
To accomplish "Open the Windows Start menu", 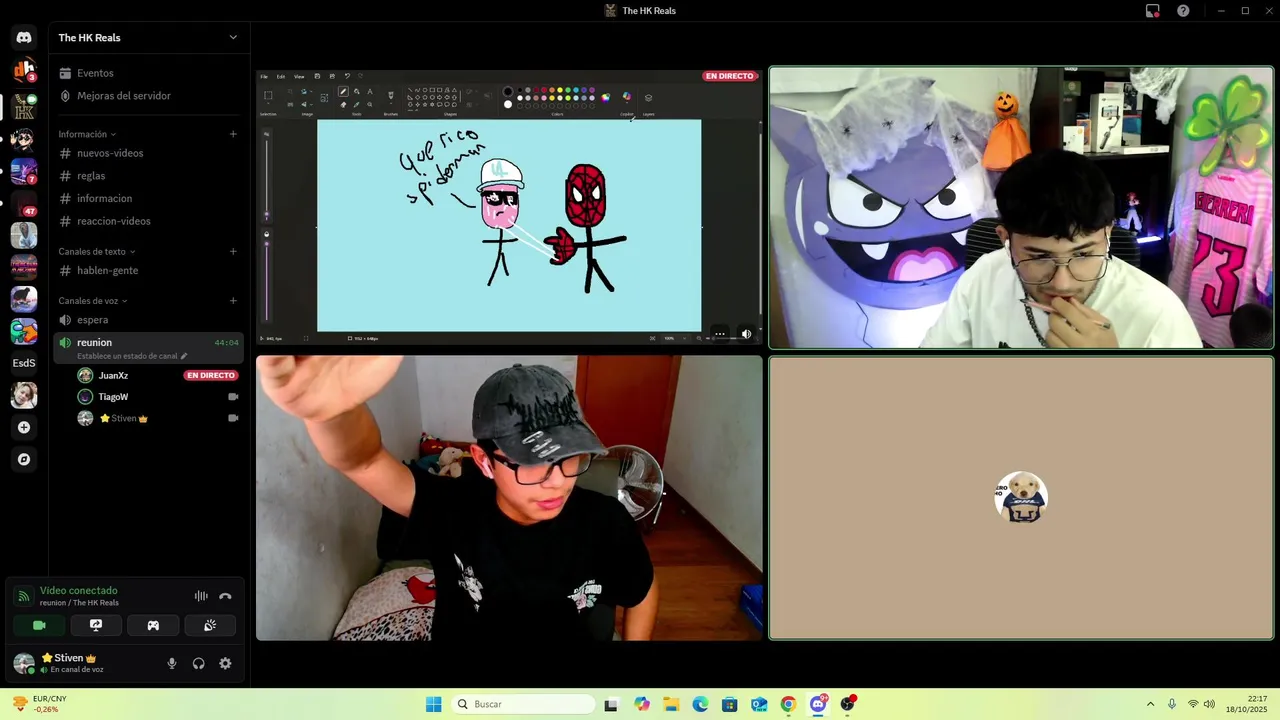I will point(433,704).
